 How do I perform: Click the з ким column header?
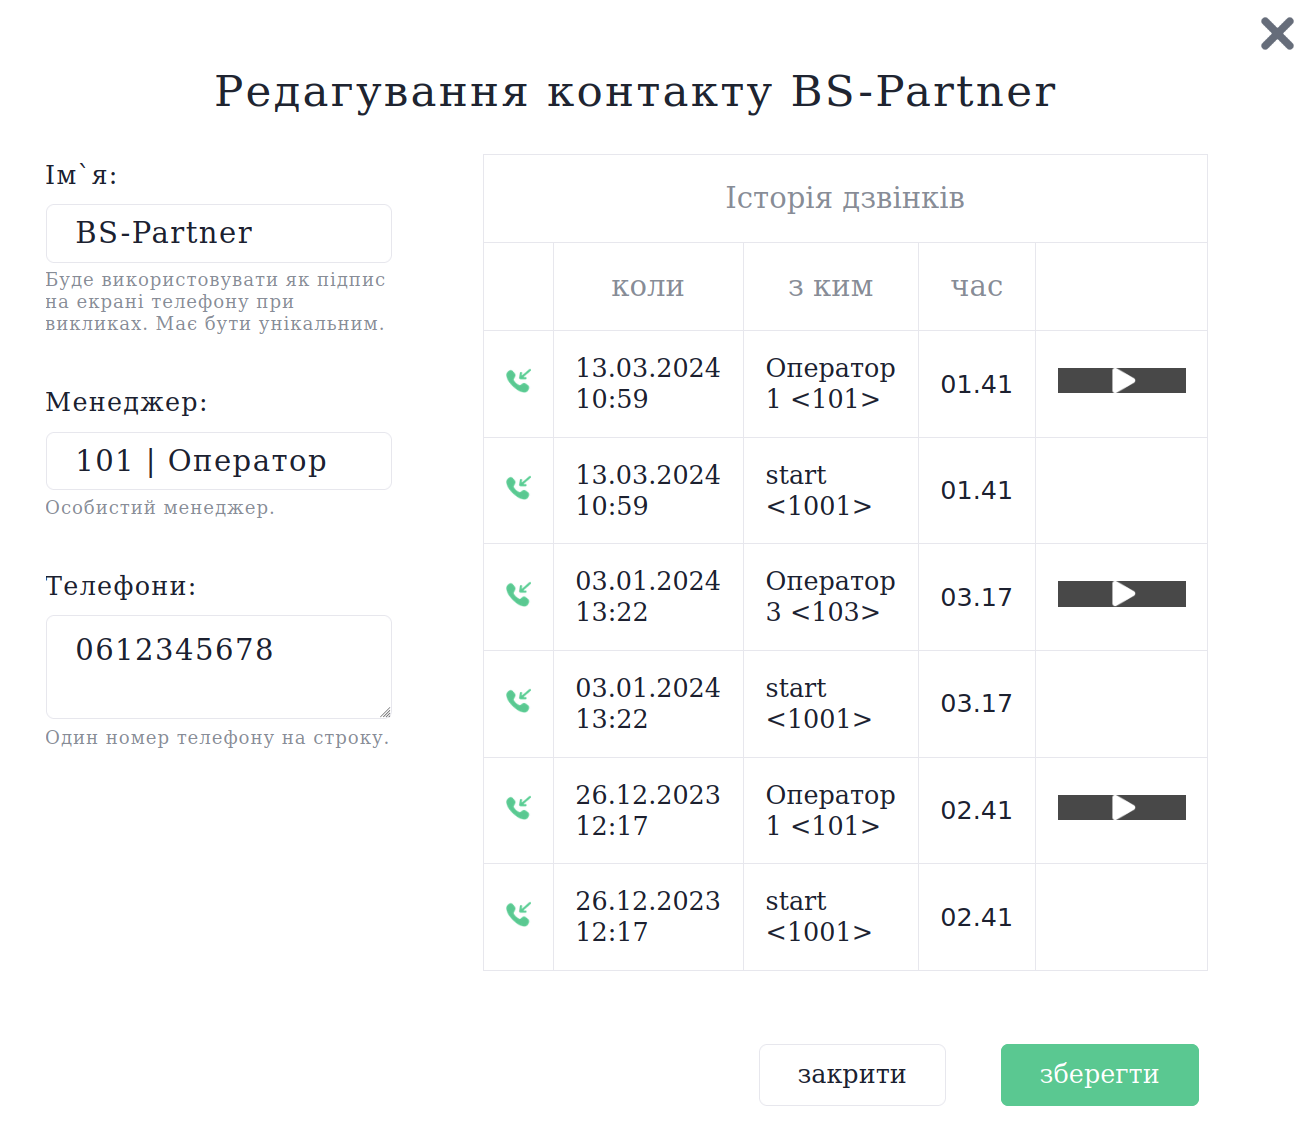[830, 287]
